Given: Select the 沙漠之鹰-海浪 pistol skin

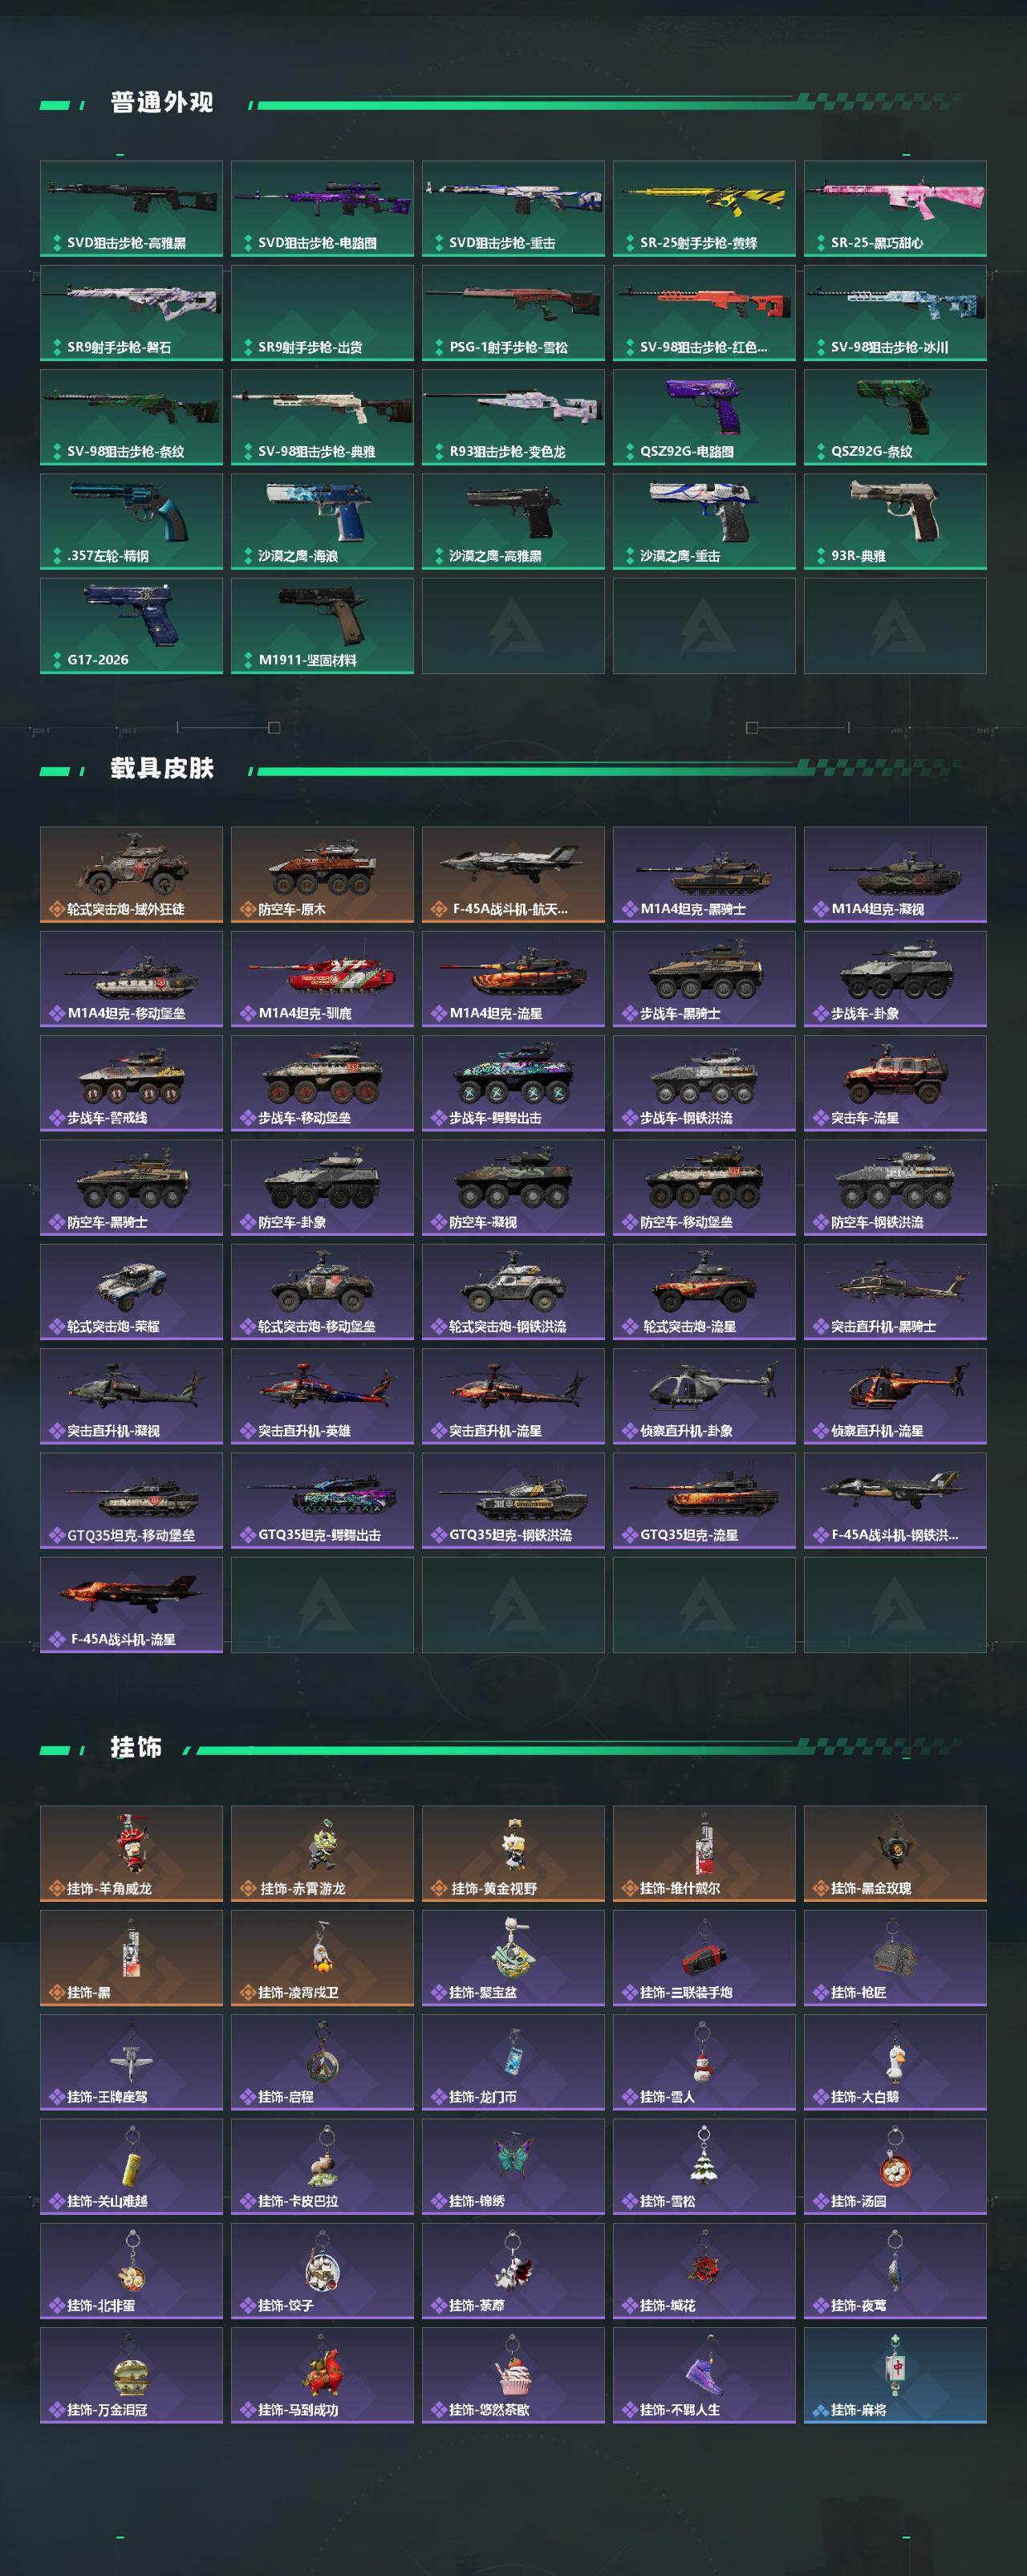Looking at the screenshot, I should coord(322,521).
